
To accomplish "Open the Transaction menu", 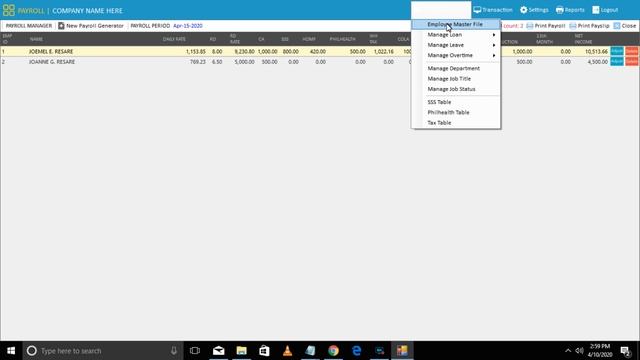I will tap(493, 10).
